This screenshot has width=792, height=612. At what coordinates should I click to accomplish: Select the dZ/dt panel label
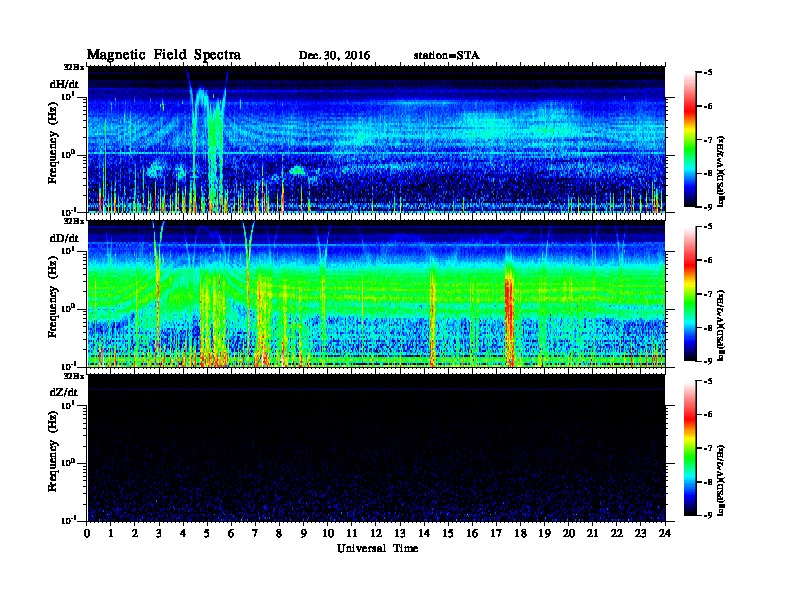pyautogui.click(x=64, y=392)
